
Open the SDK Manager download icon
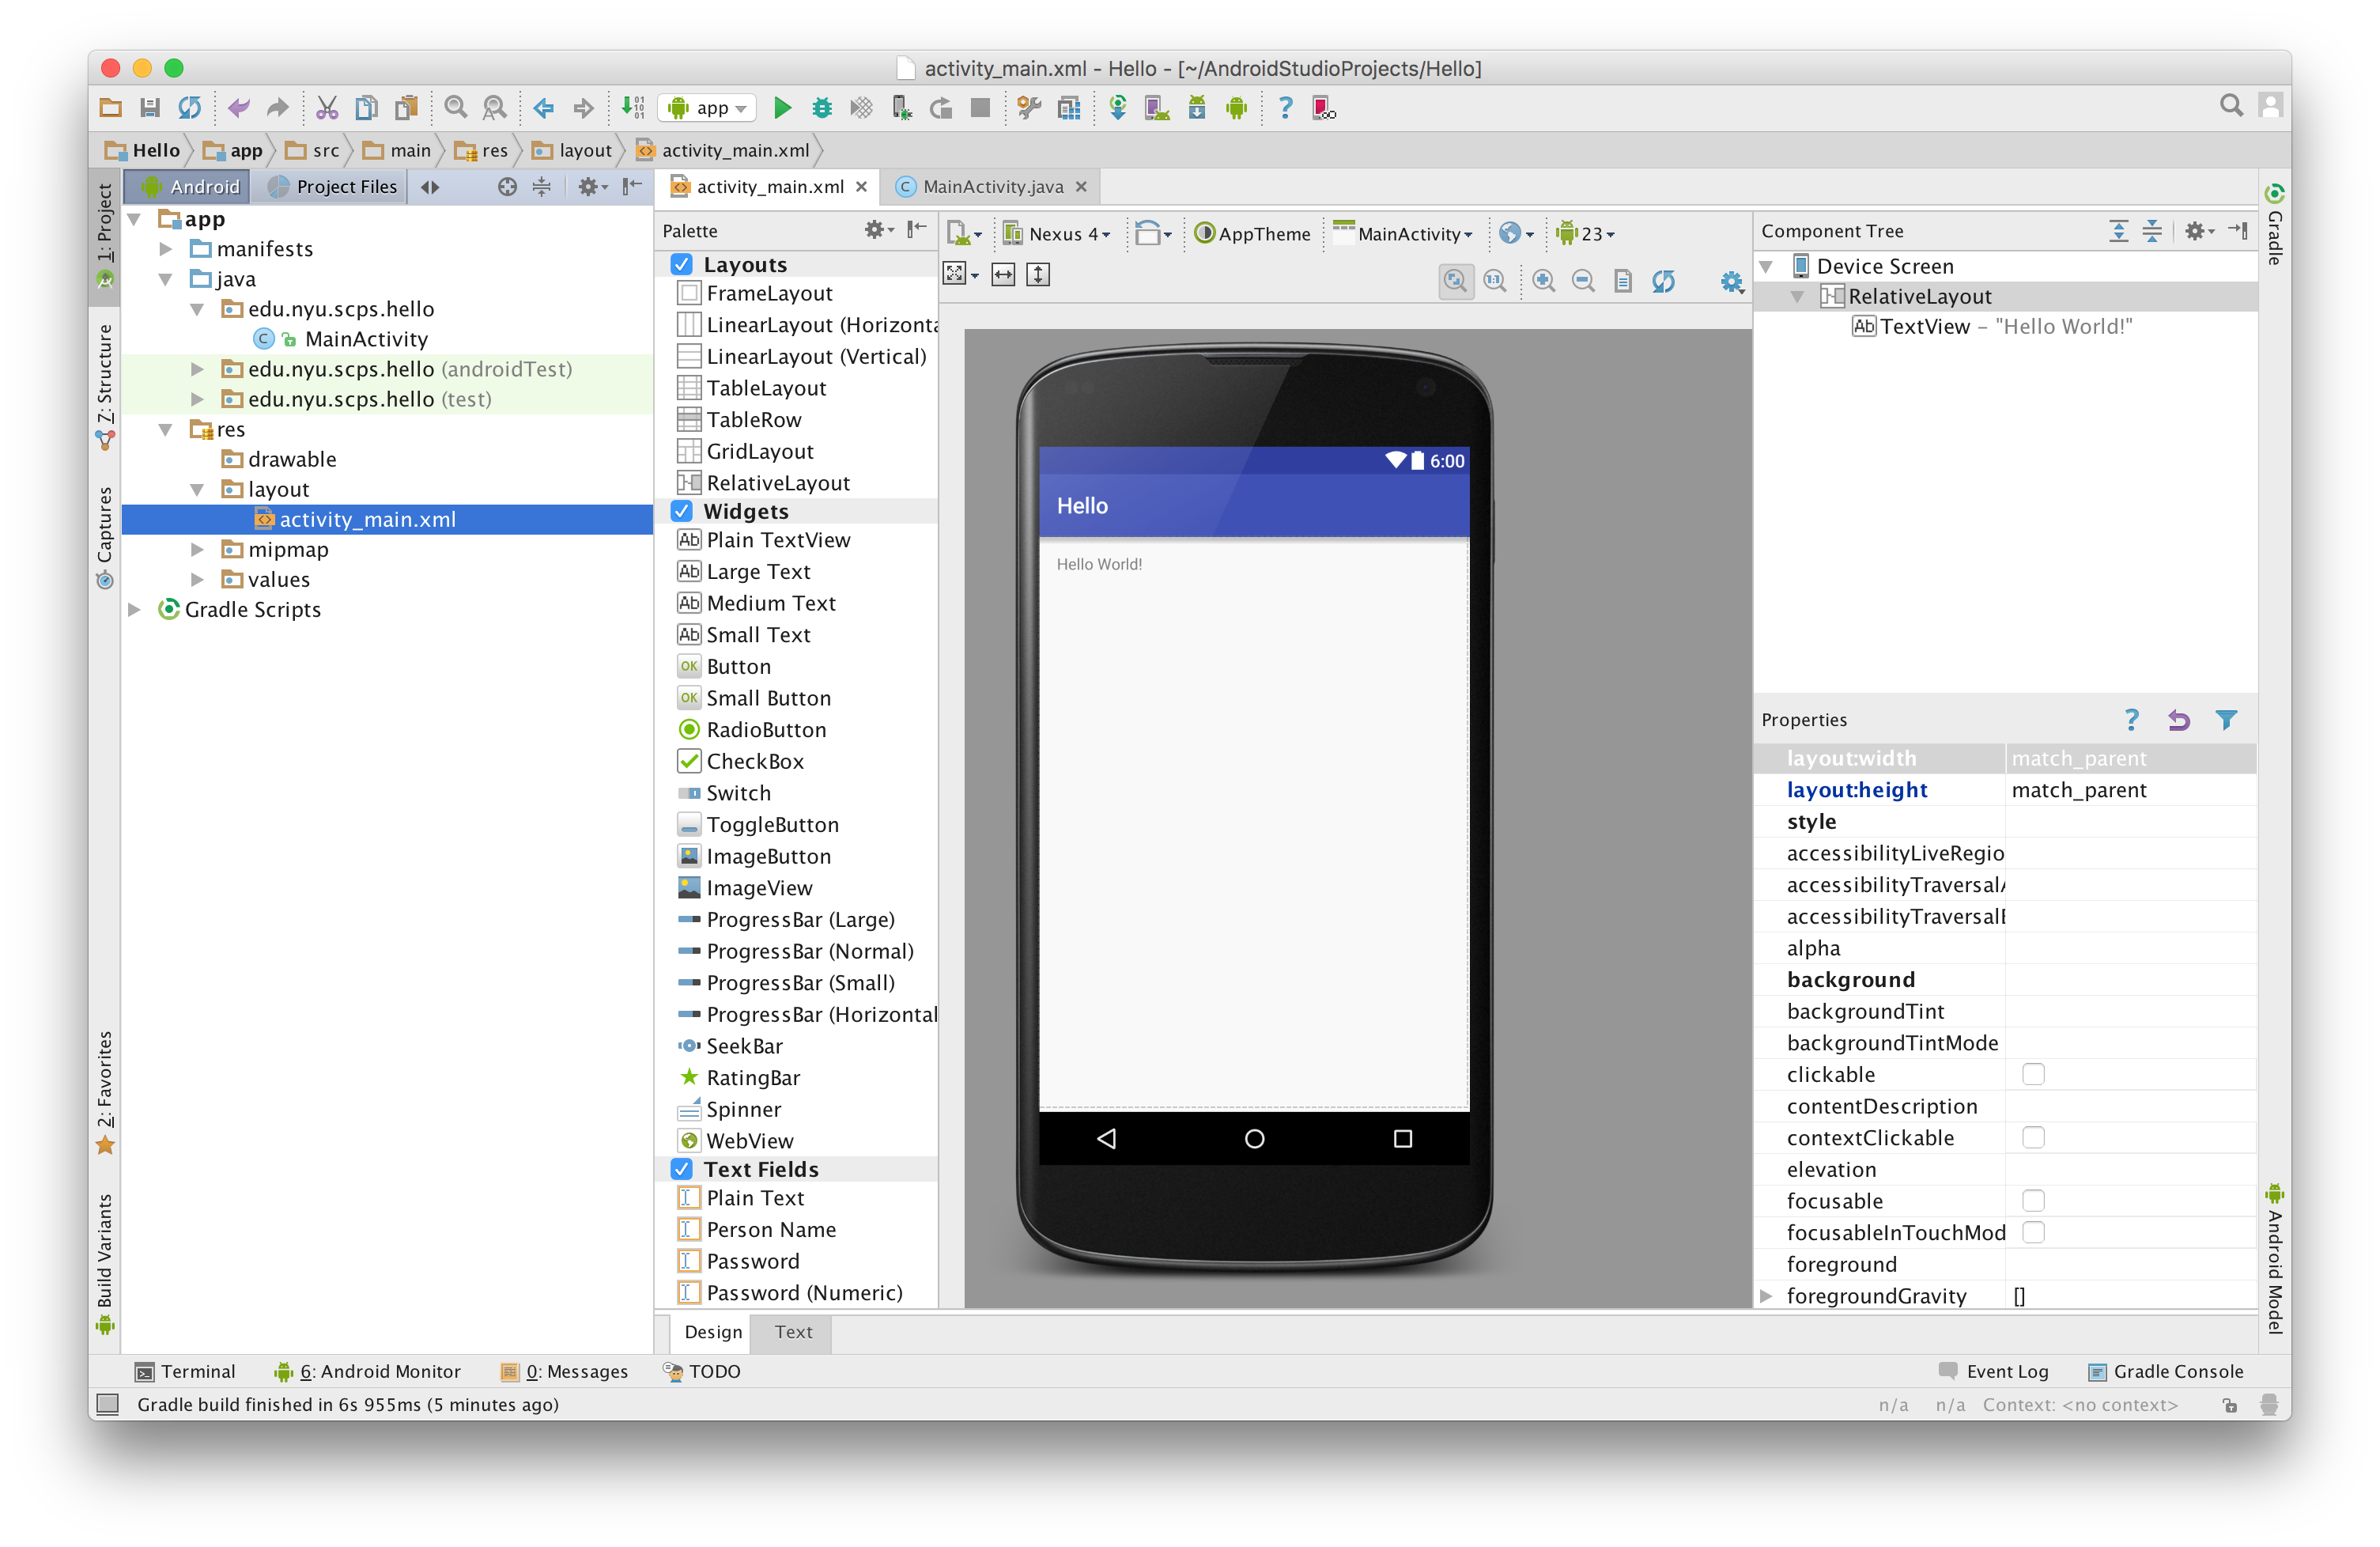pyautogui.click(x=1197, y=108)
